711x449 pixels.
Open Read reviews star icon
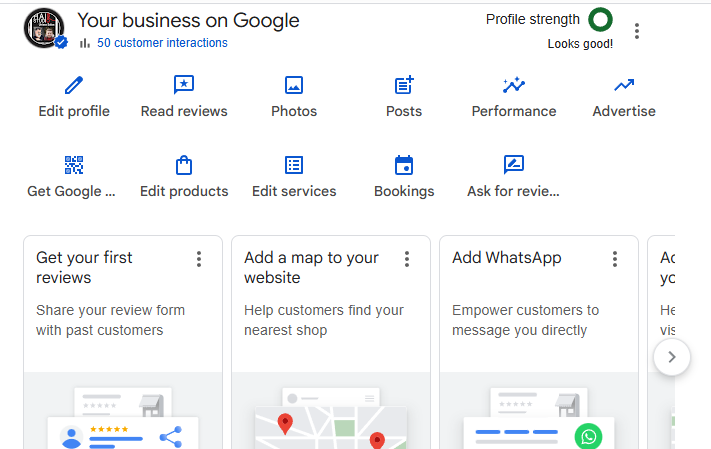(184, 85)
